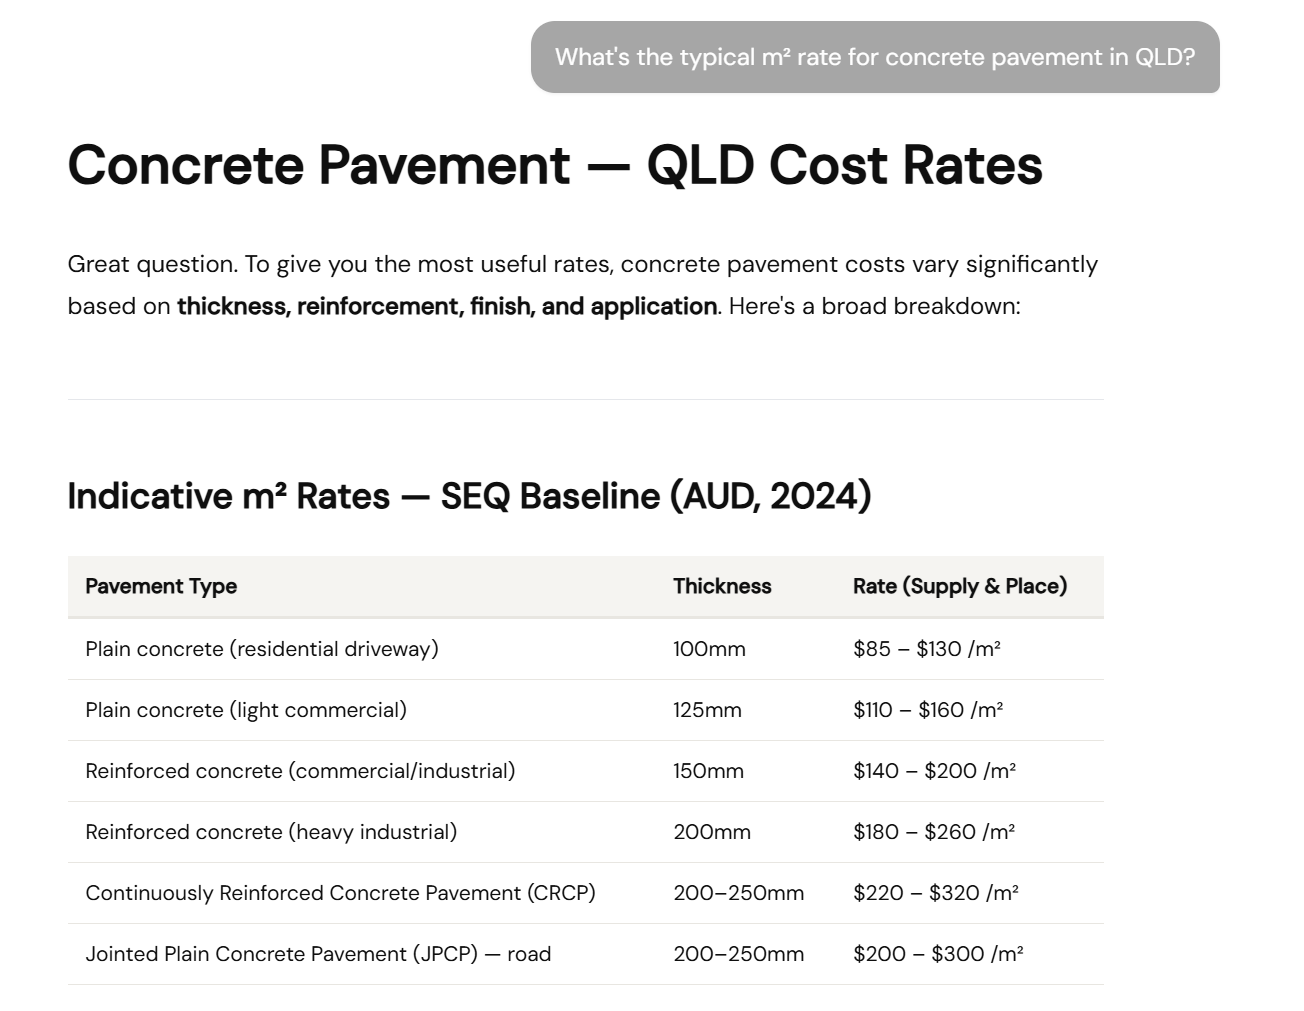Click the 200–250mm thickness cell for CRCP
Image resolution: width=1304 pixels, height=1011 pixels.
coord(738,893)
